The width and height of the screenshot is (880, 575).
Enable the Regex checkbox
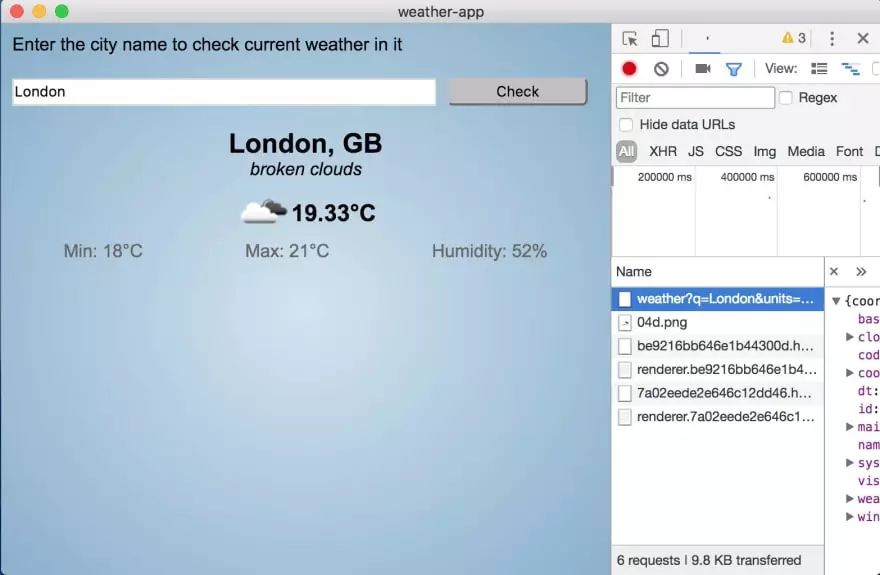point(786,98)
